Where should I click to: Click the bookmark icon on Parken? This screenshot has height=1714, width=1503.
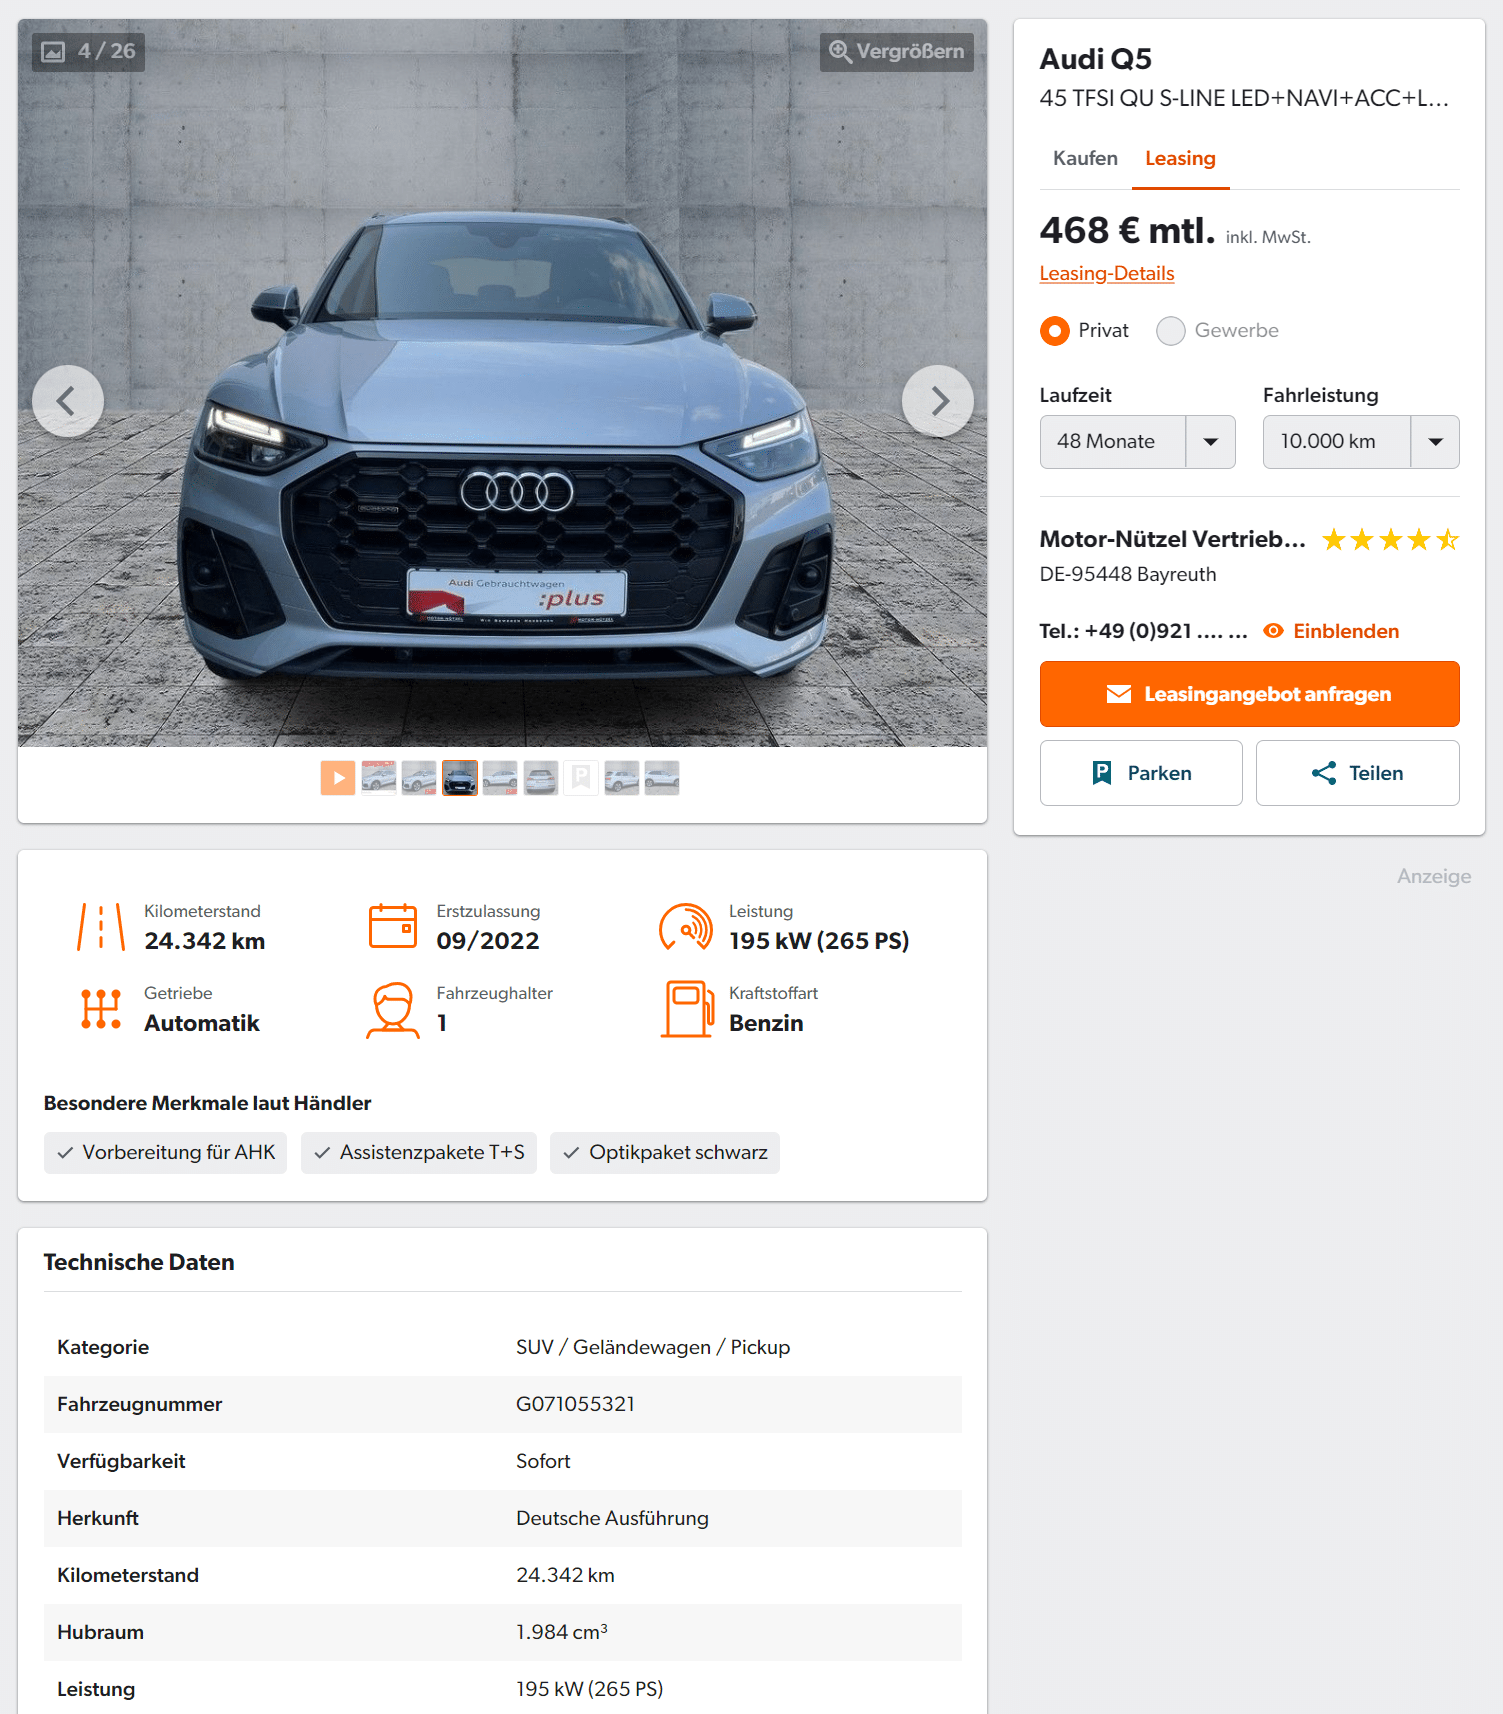pyautogui.click(x=1102, y=773)
